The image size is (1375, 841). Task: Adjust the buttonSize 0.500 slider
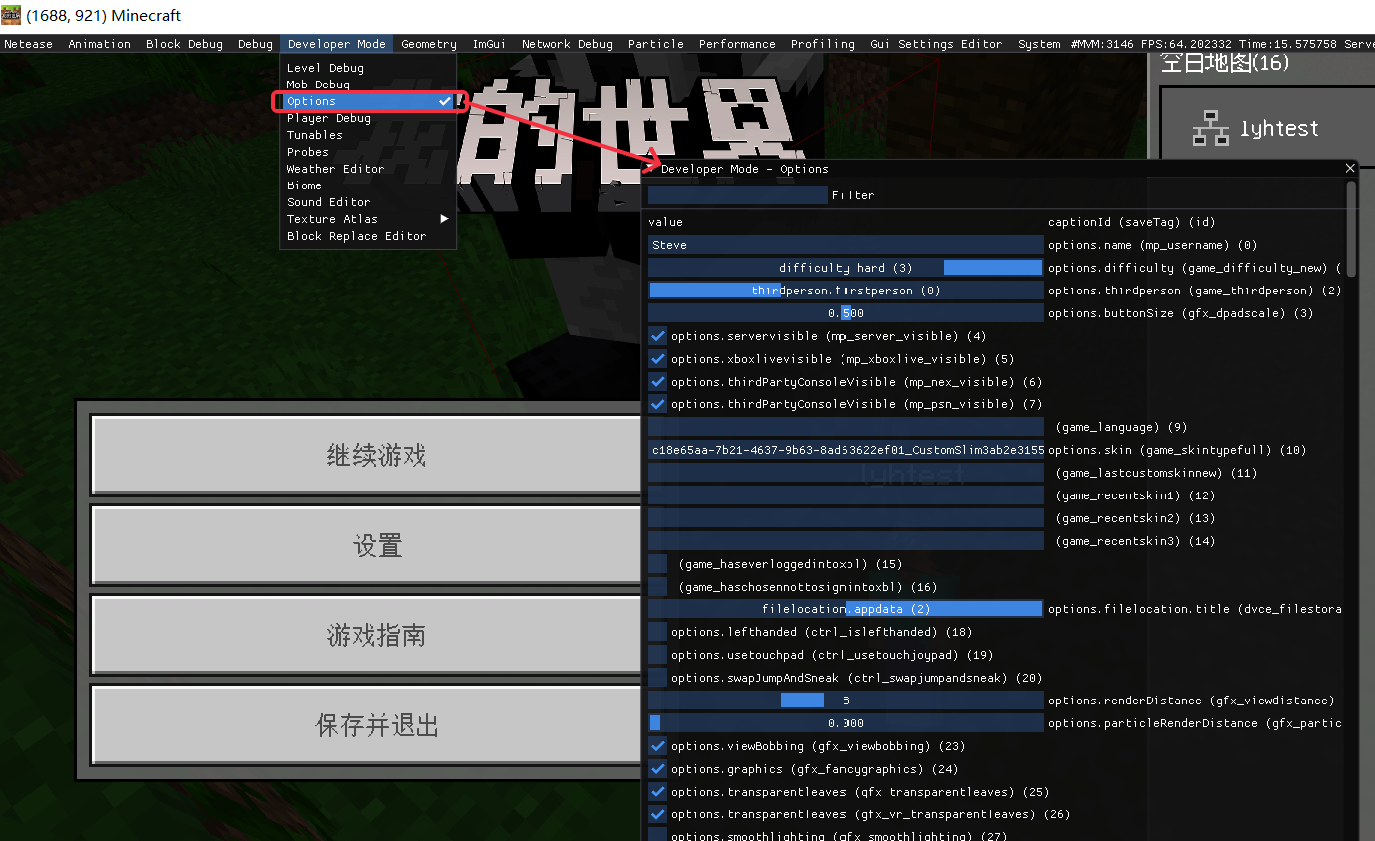[845, 313]
